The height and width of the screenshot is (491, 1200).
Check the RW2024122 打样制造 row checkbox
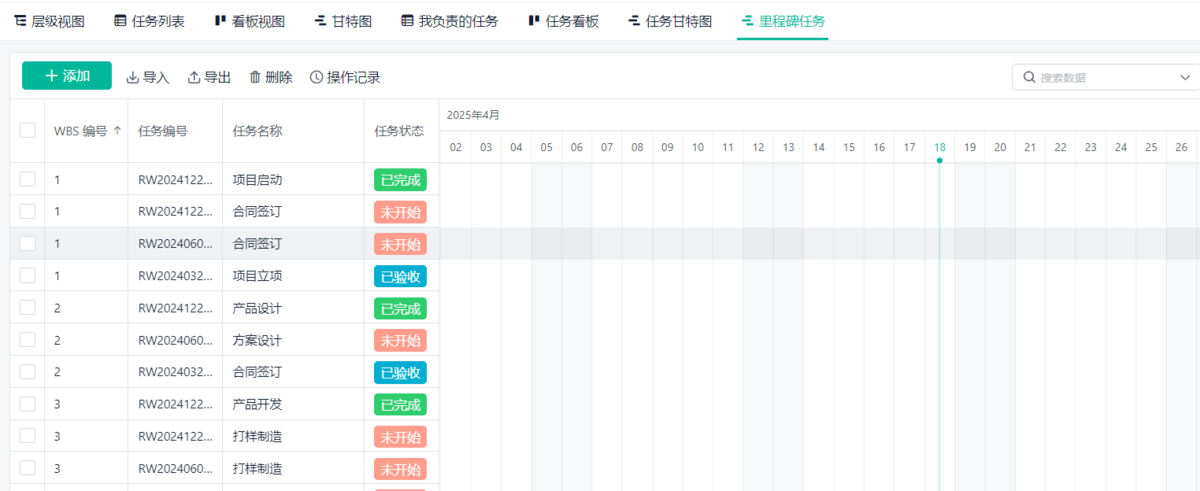[27, 436]
